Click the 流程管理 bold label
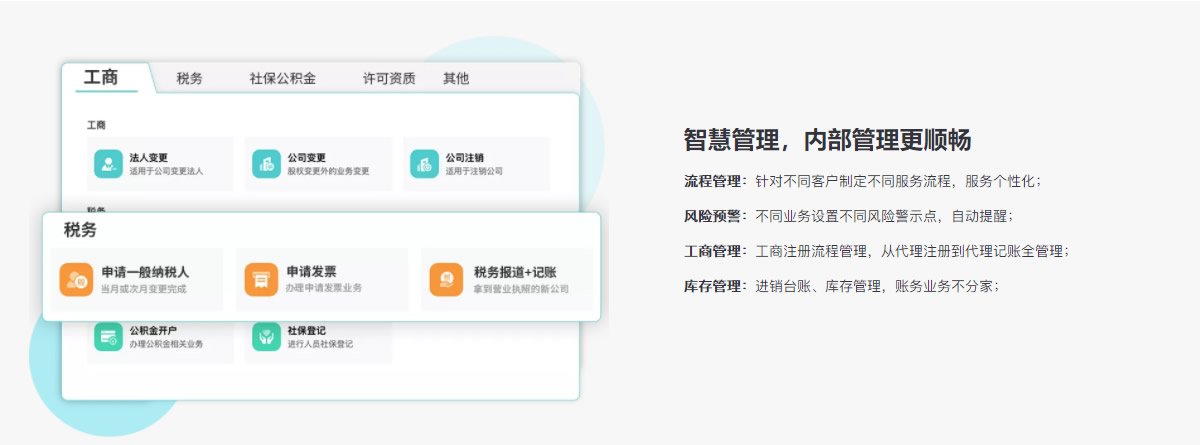This screenshot has width=1200, height=445. point(714,182)
